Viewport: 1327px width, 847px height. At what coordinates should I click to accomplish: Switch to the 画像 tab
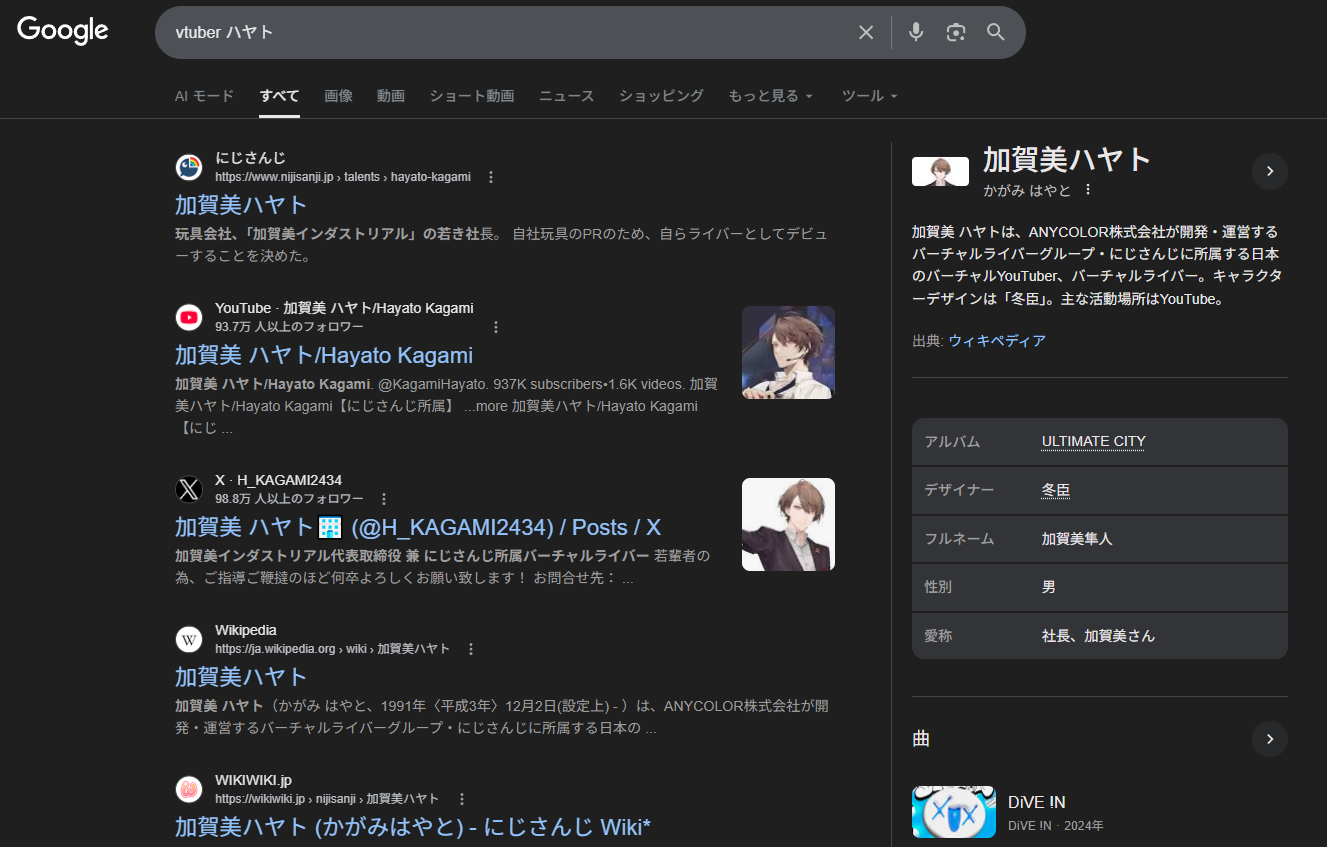point(338,96)
